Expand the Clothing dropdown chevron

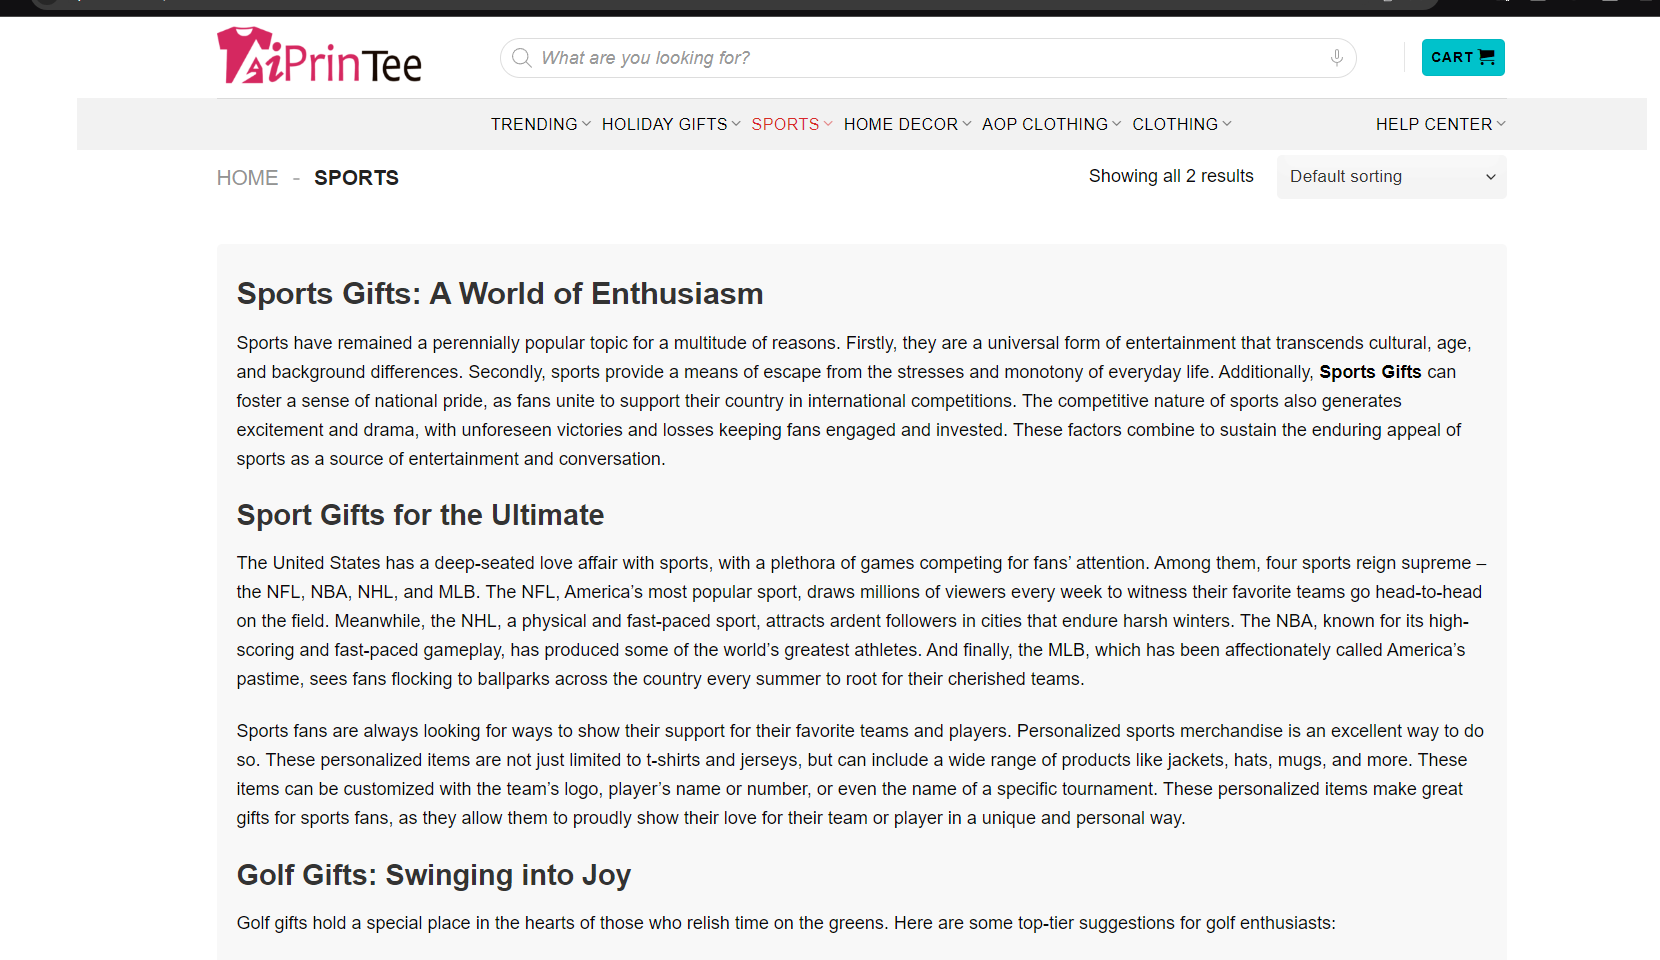pyautogui.click(x=1227, y=124)
